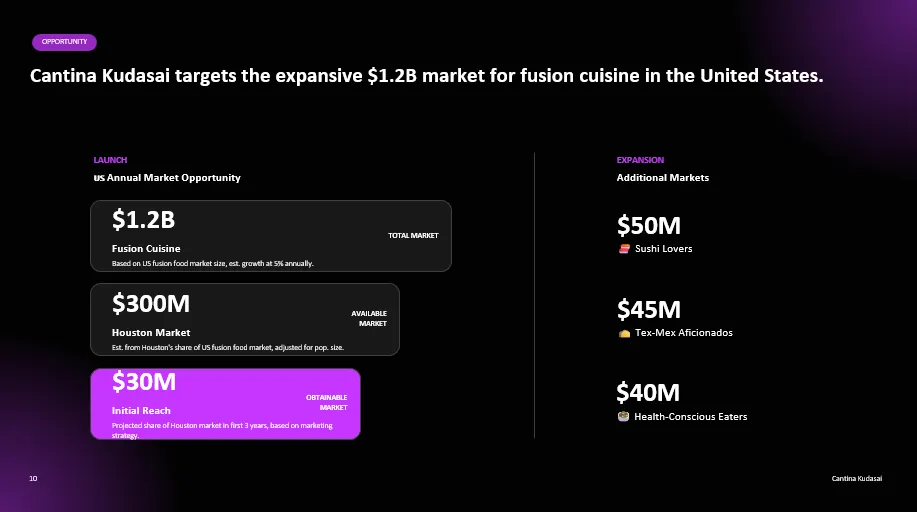Click the US Annual Market Opportunity subtitle
The height and width of the screenshot is (512, 917).
click(x=167, y=178)
